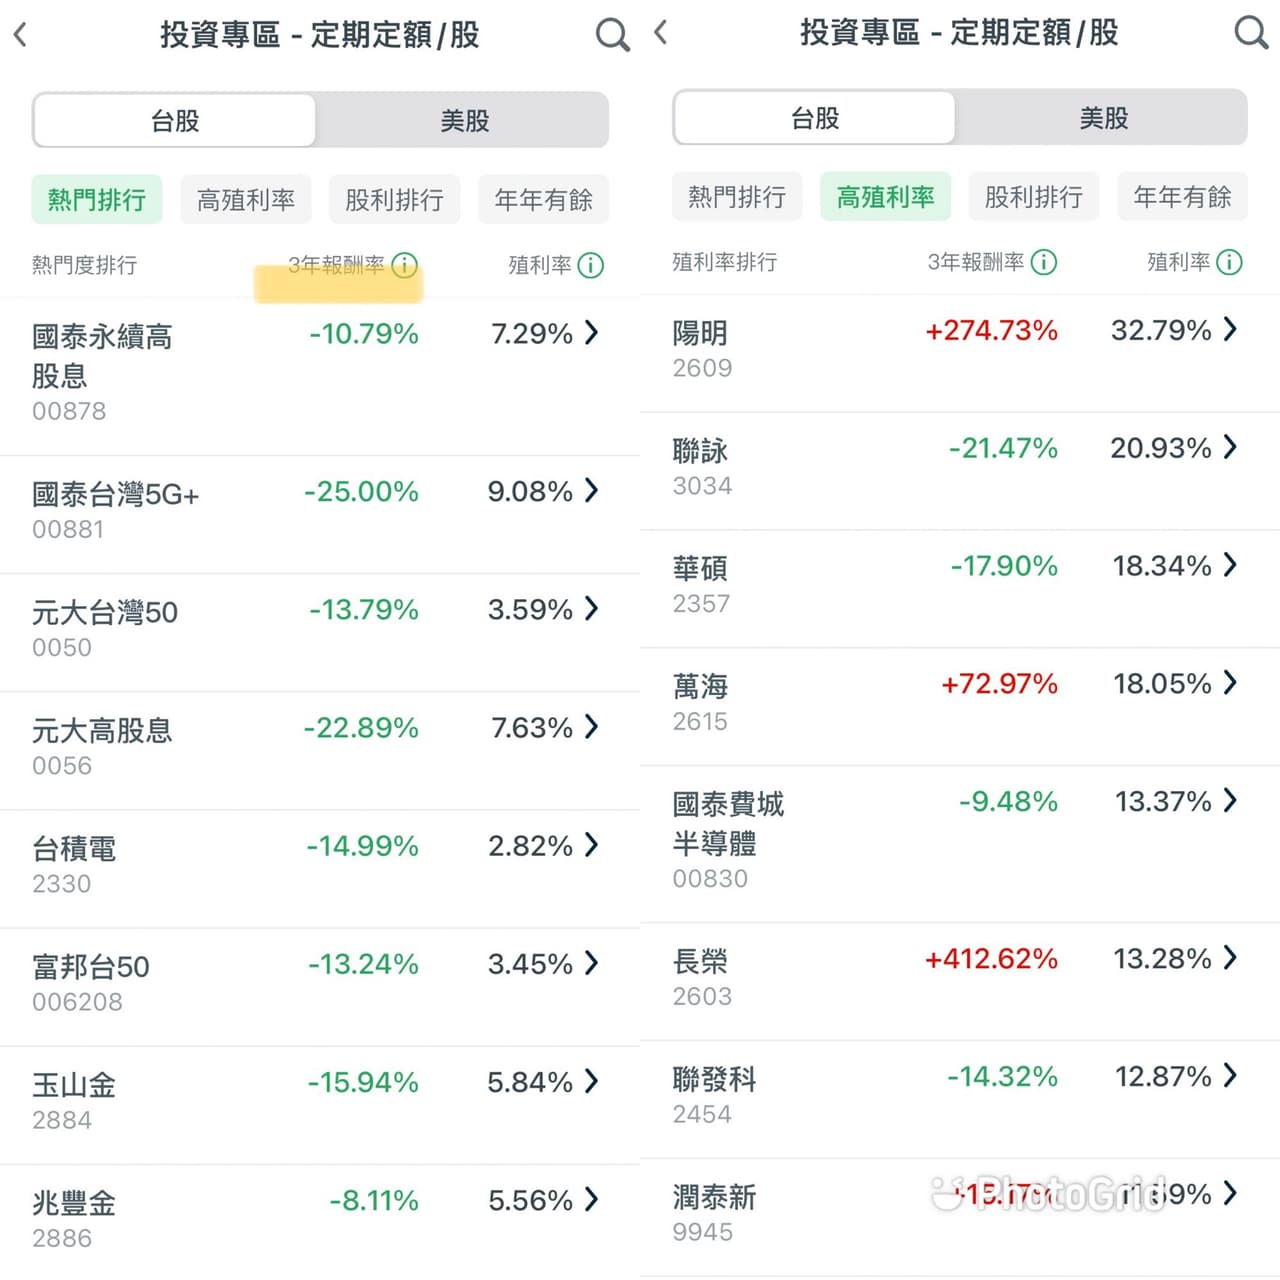
Task: Expand the 潤泰新 row arrow
Action: tap(1231, 1193)
